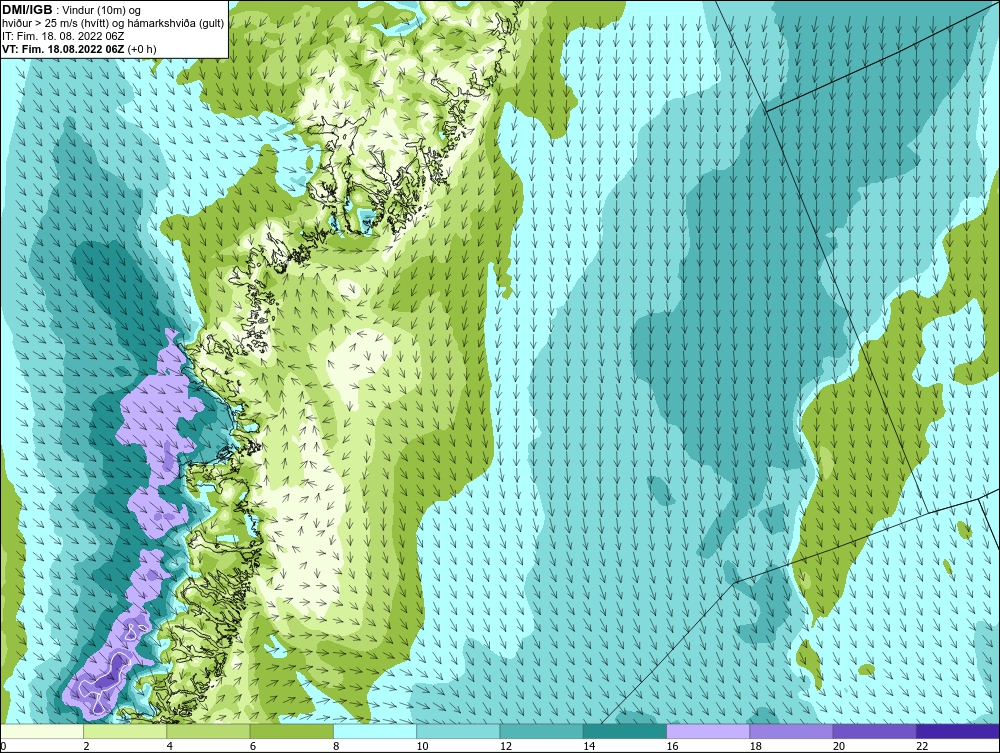
Task: Click the 8–10 m/s light cyan swatch
Action: (375, 731)
